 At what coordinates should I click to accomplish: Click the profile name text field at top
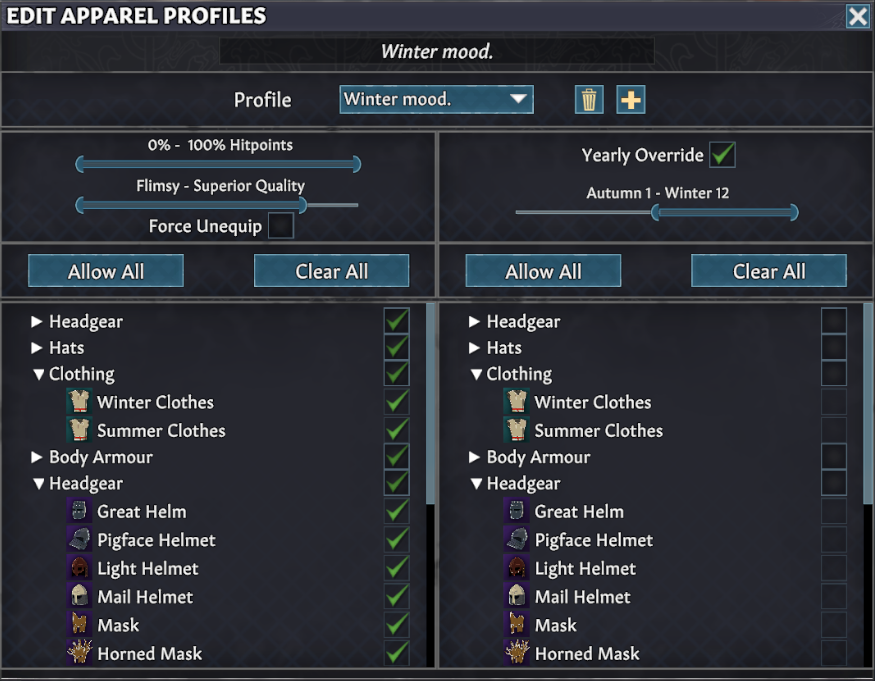pyautogui.click(x=437, y=52)
